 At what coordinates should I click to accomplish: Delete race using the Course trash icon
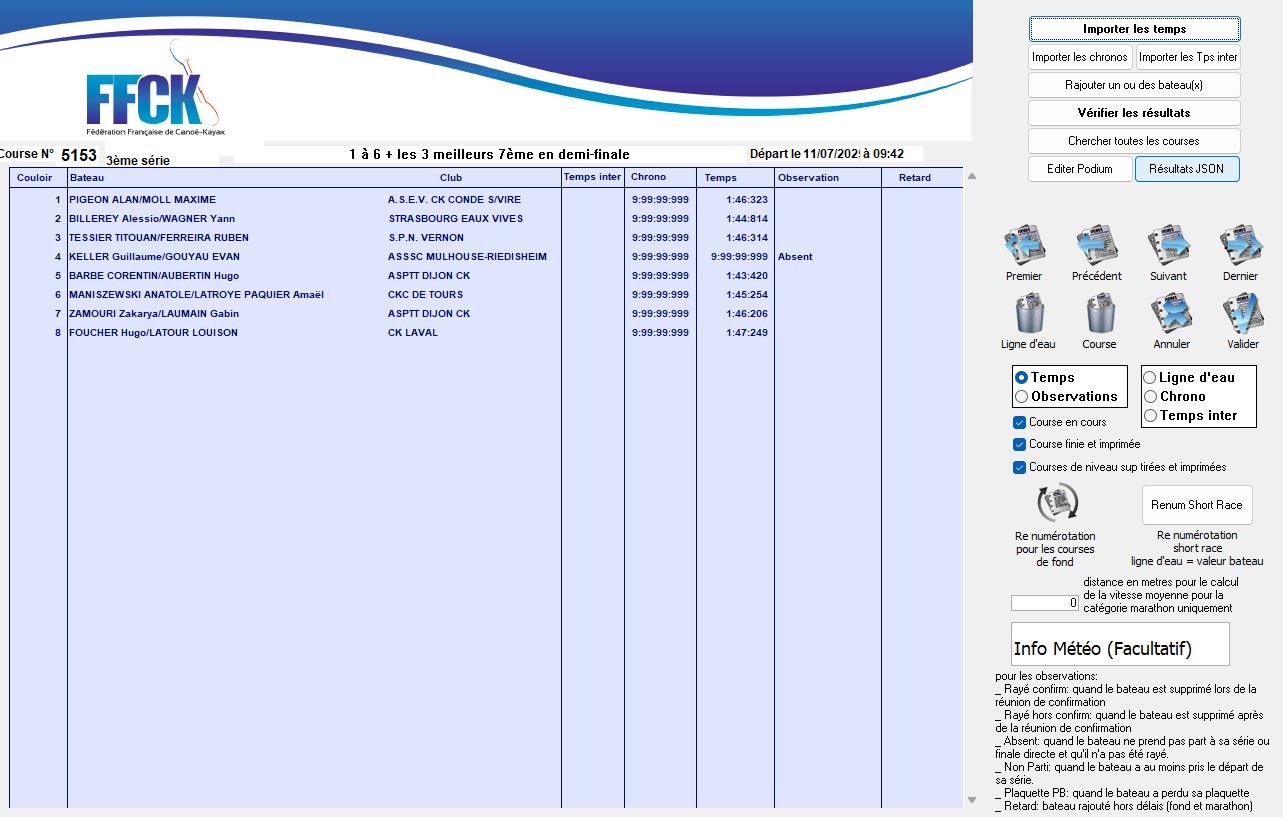point(1099,314)
